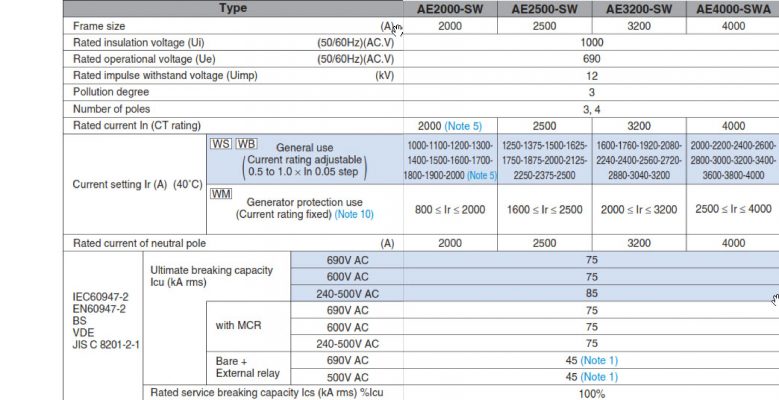Click the Type header cell
This screenshot has width=779, height=400.
click(233, 8)
